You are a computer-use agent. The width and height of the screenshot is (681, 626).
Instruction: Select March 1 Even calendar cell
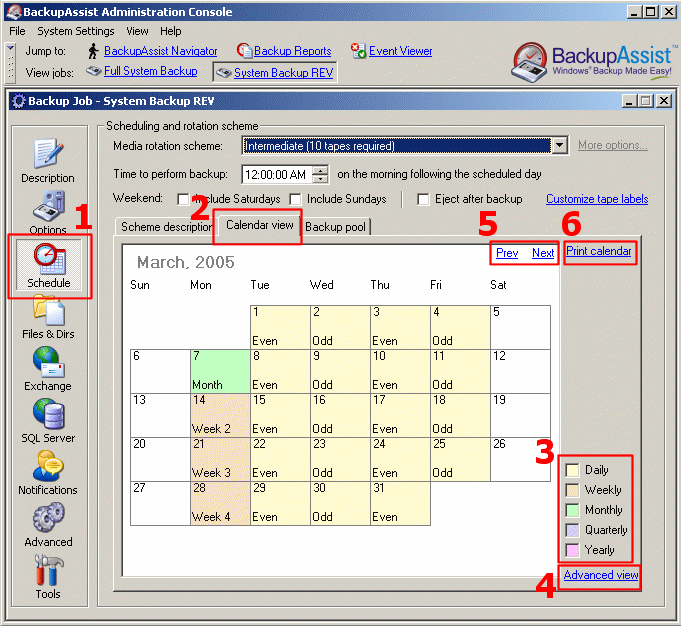pos(280,327)
